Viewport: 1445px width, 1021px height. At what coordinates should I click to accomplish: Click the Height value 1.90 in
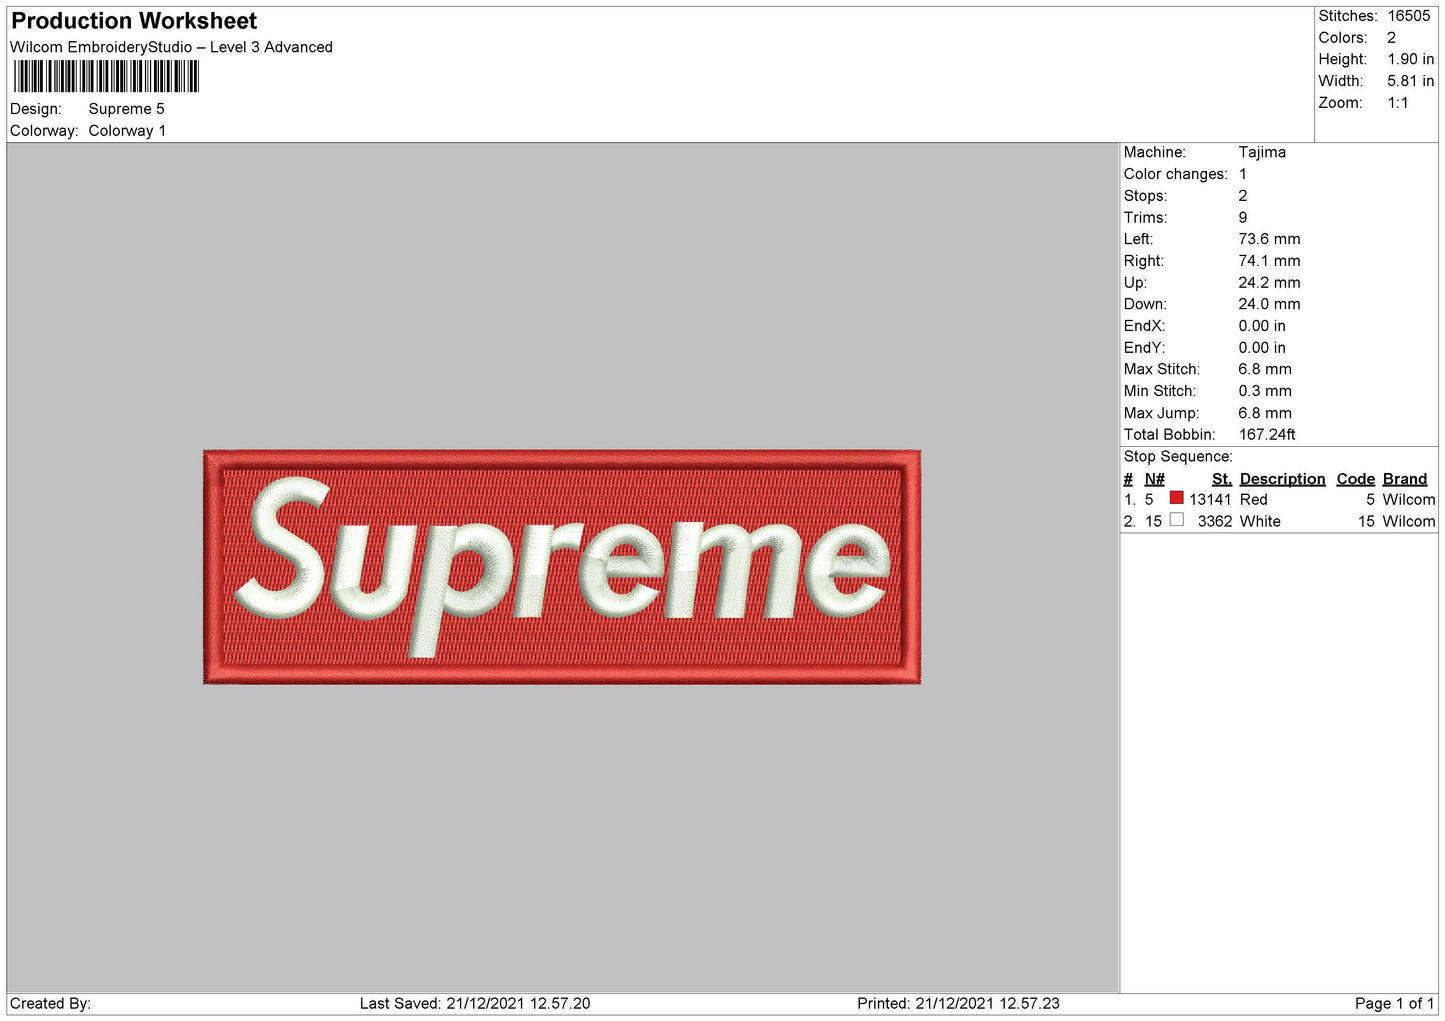coord(1410,60)
